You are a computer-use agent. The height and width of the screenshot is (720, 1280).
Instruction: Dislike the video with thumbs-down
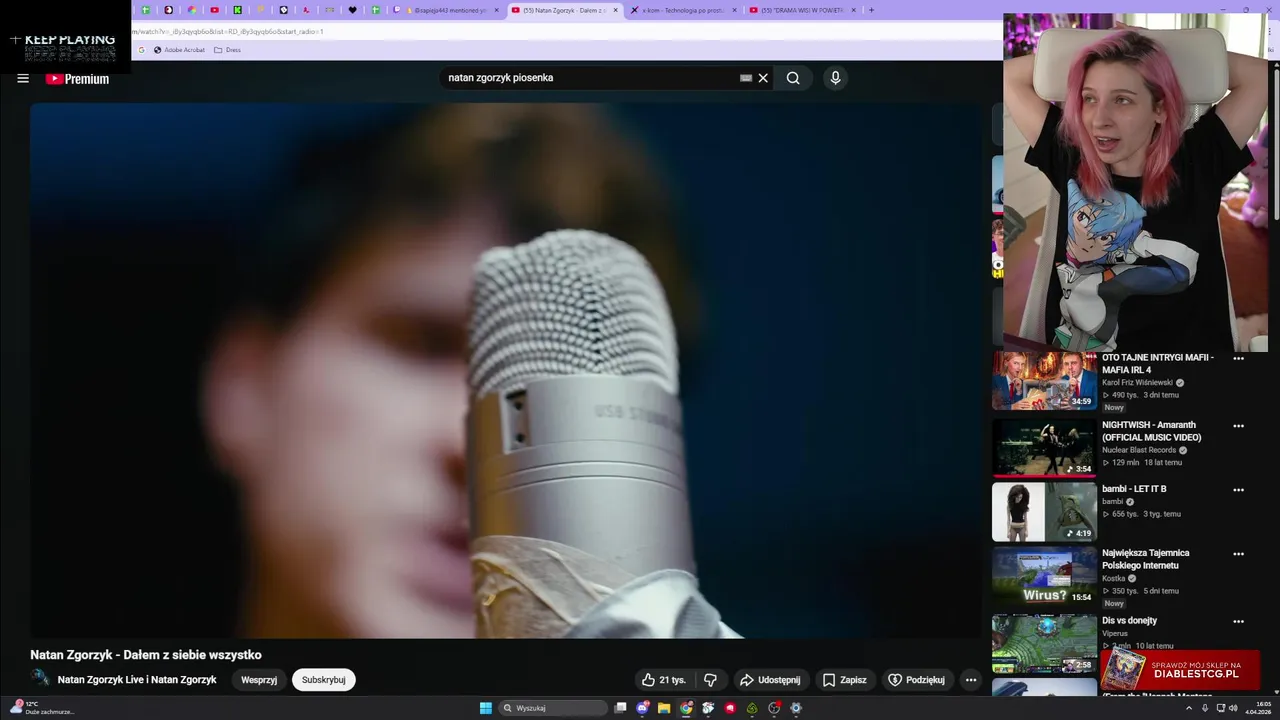[710, 680]
